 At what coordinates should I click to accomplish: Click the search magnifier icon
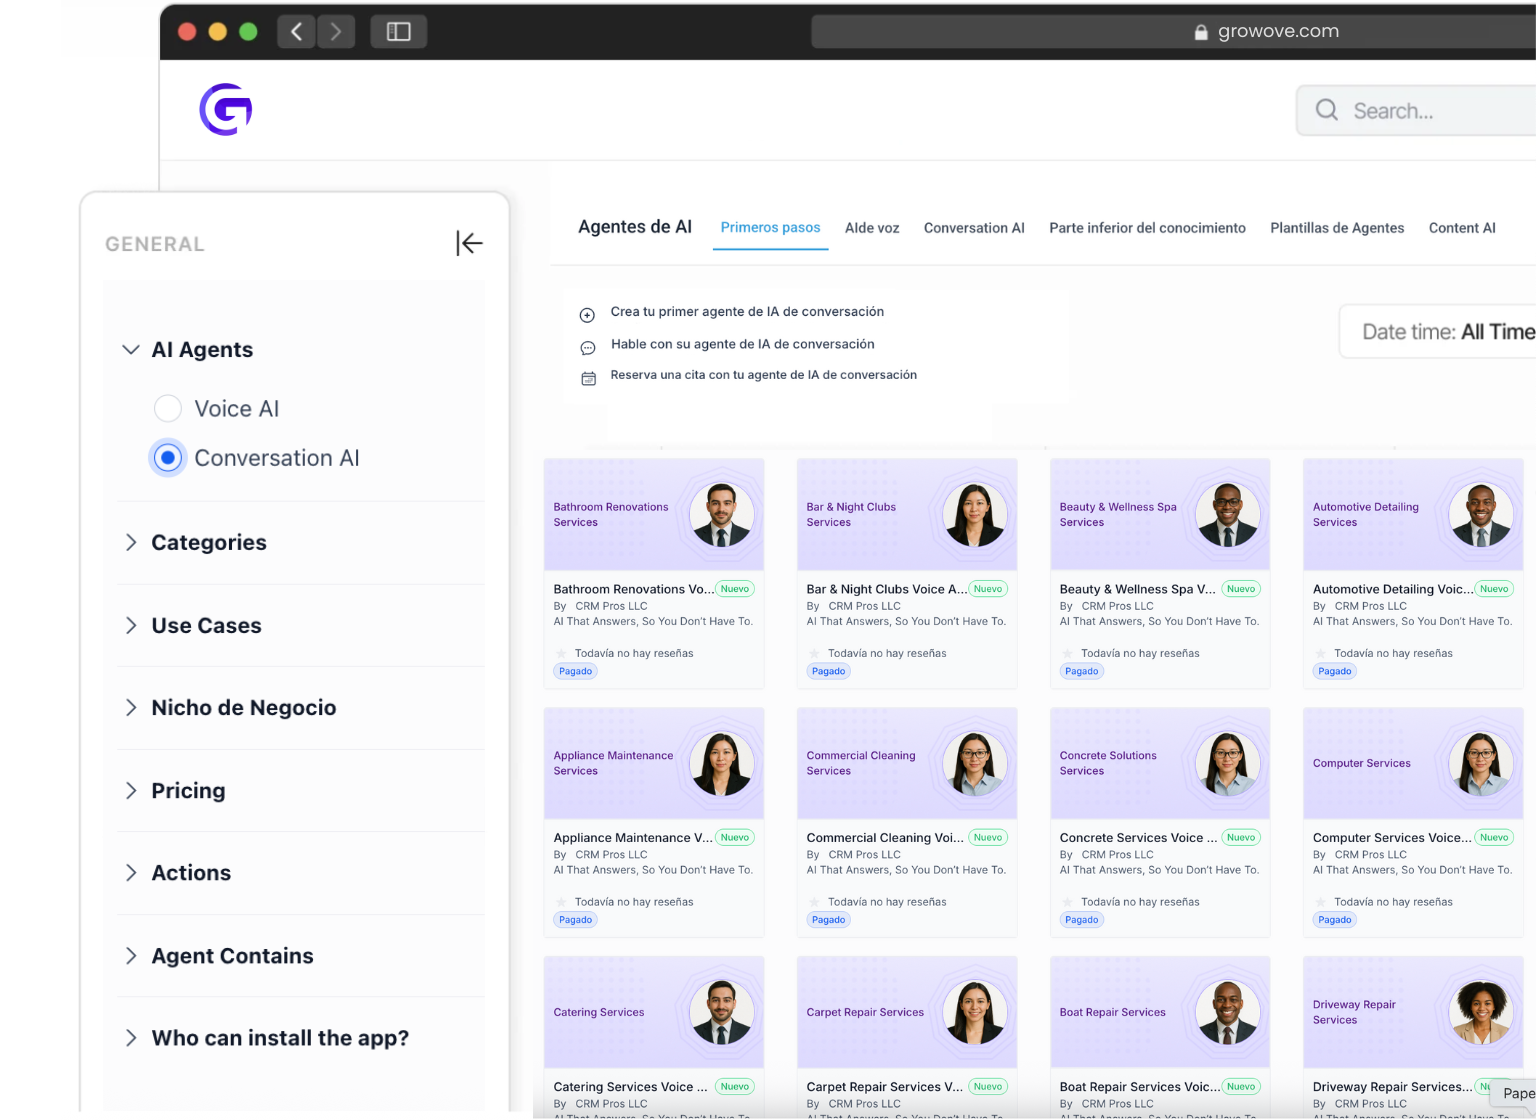coord(1326,110)
